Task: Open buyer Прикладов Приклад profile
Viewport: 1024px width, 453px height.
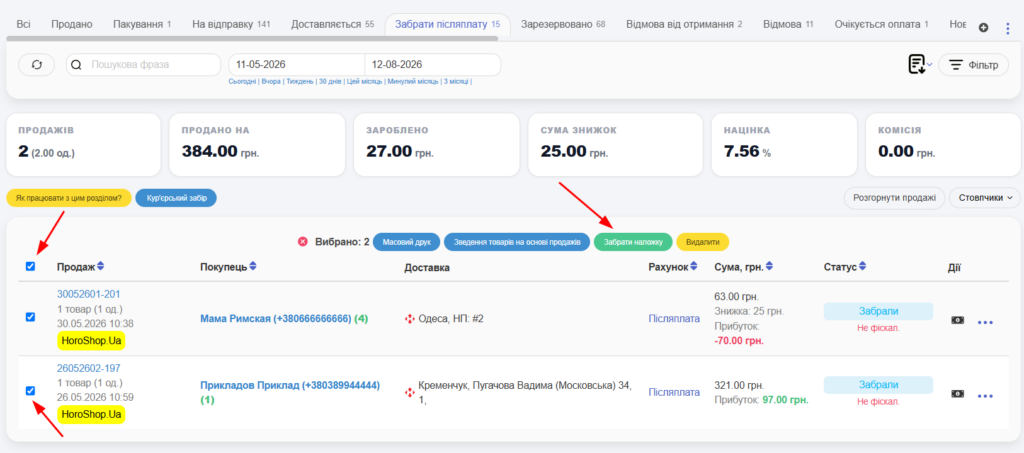Action: click(290, 385)
